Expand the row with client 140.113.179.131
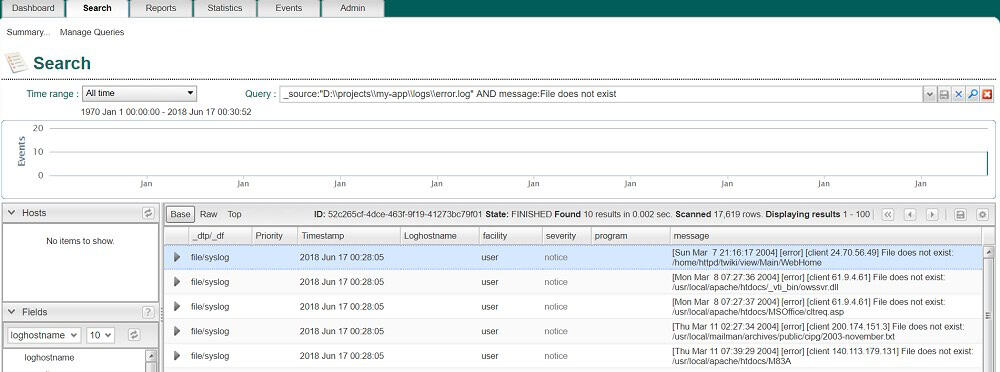The width and height of the screenshot is (1000, 372). tap(177, 355)
